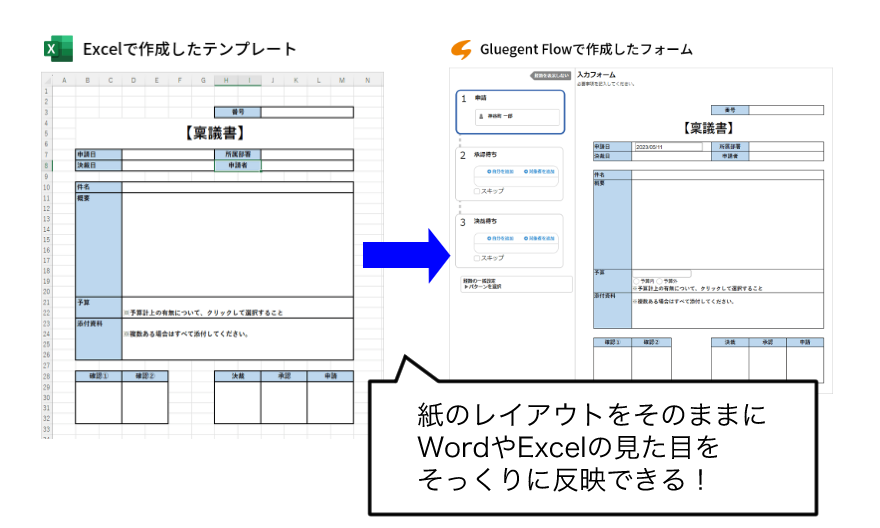Click the 自分を追加 link in step 3 決裁待ち
880x528 pixels.
[x=501, y=238]
